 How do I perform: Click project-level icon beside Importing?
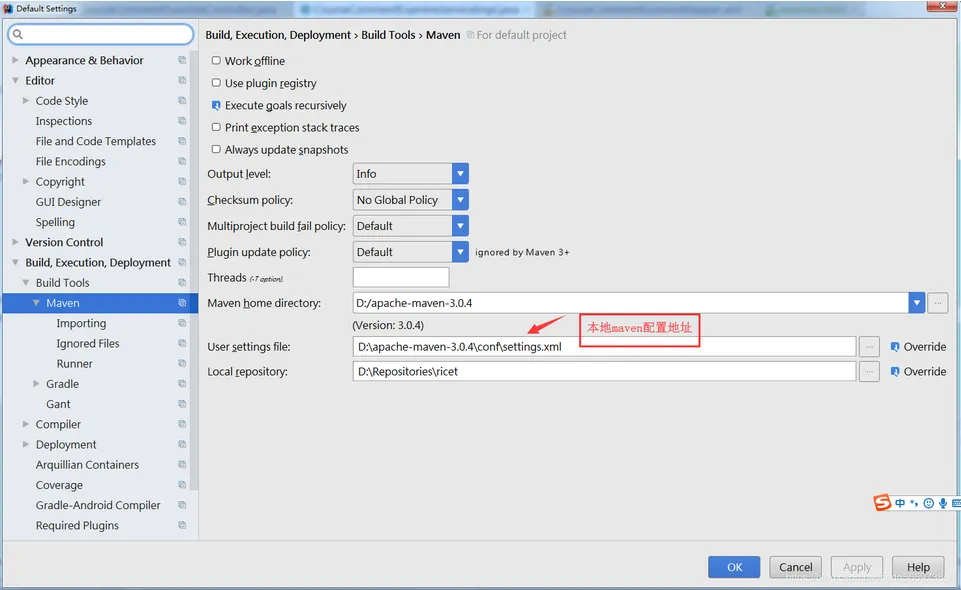tap(182, 323)
